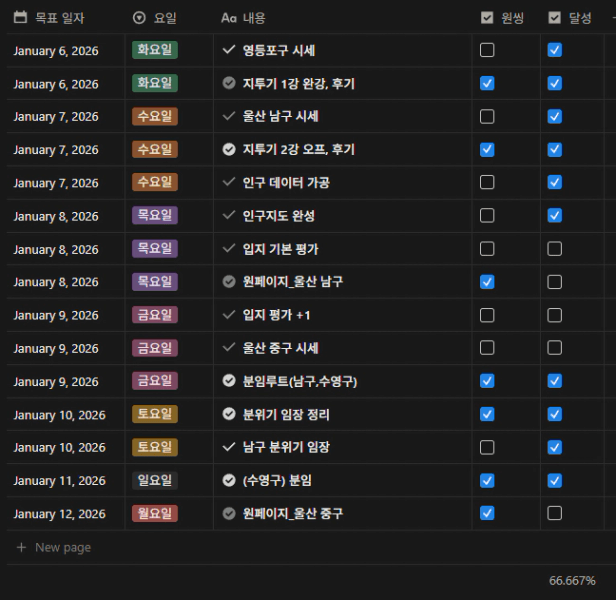Viewport: 616px width, 600px height.
Task: Click the select-type icon beside 요일
Action: point(139,18)
